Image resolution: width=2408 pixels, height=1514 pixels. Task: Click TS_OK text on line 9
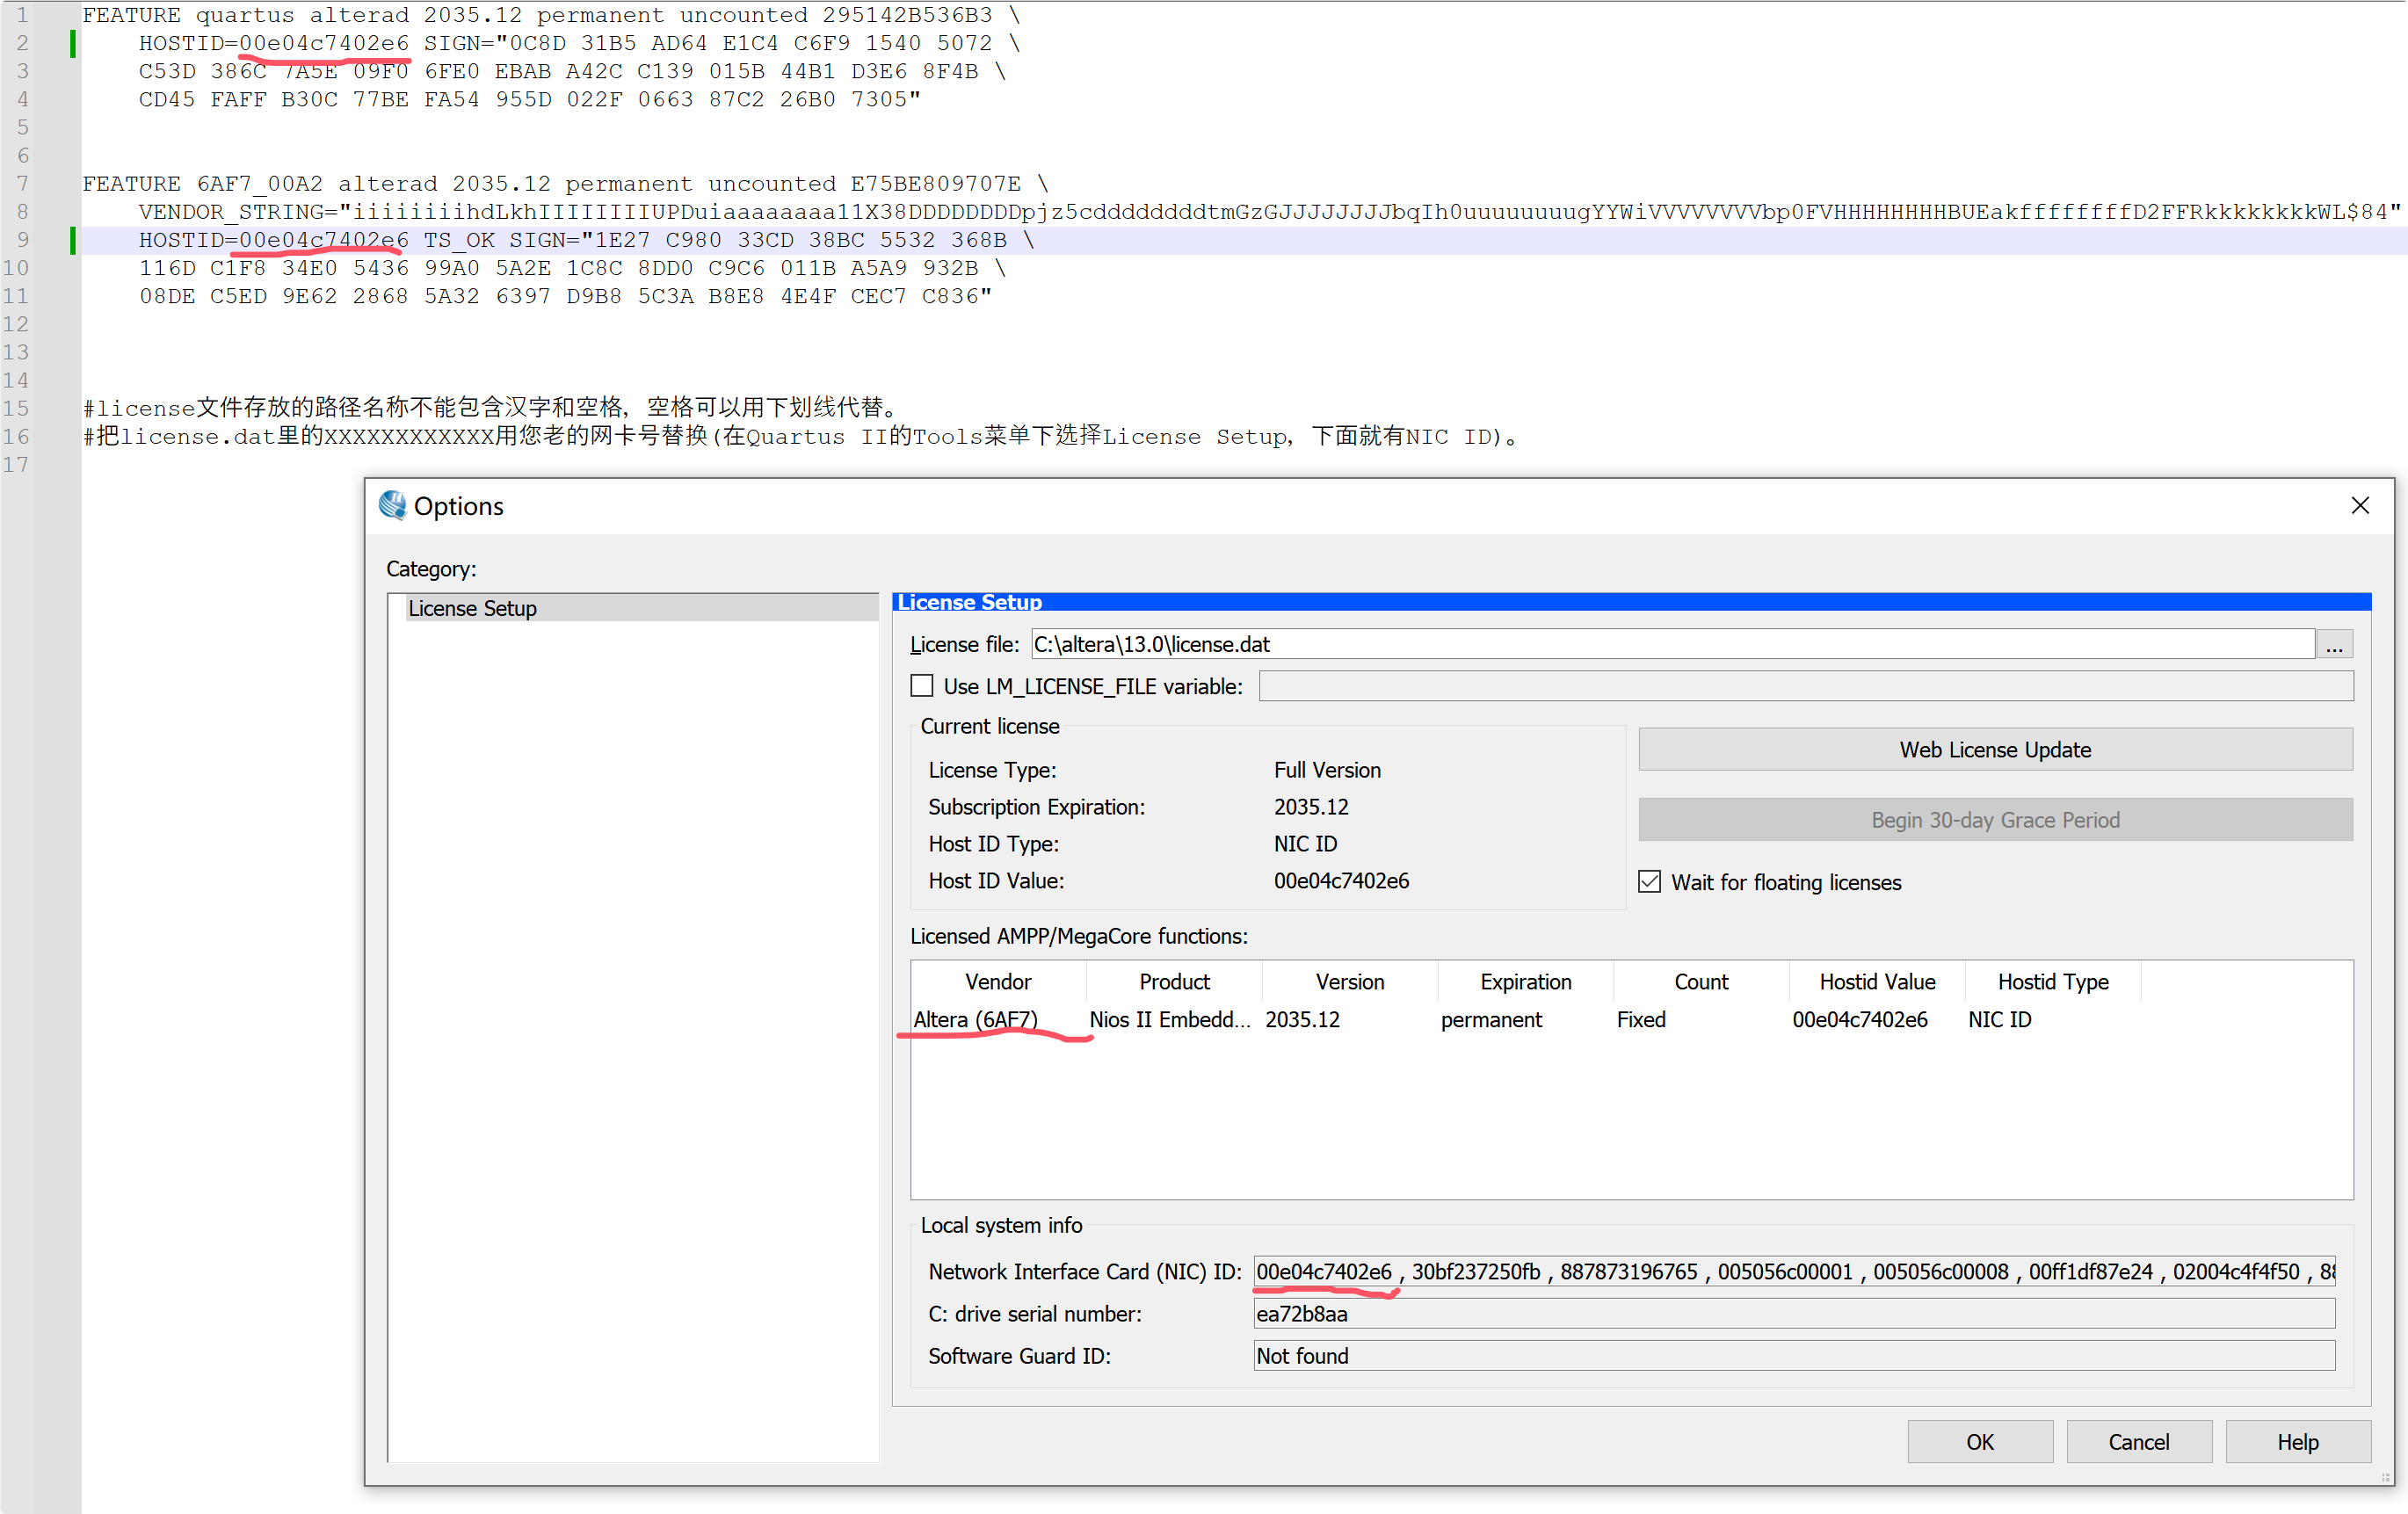[459, 240]
